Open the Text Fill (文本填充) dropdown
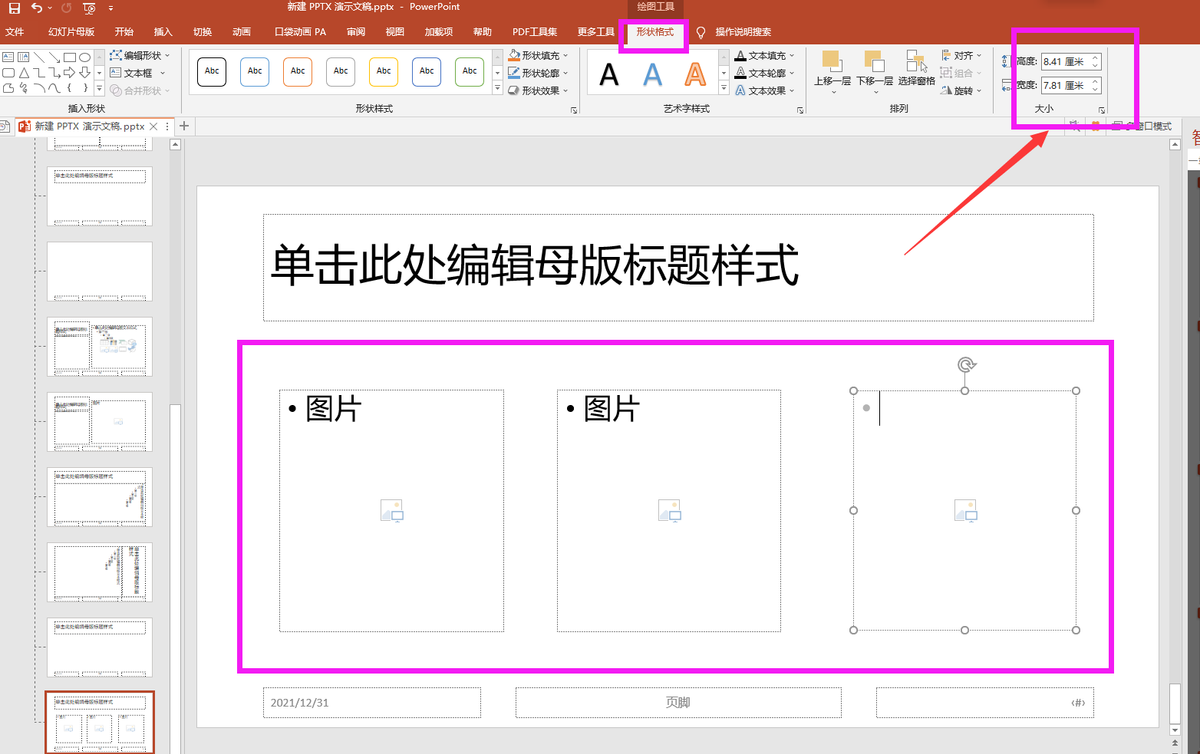1200x754 pixels. point(765,56)
